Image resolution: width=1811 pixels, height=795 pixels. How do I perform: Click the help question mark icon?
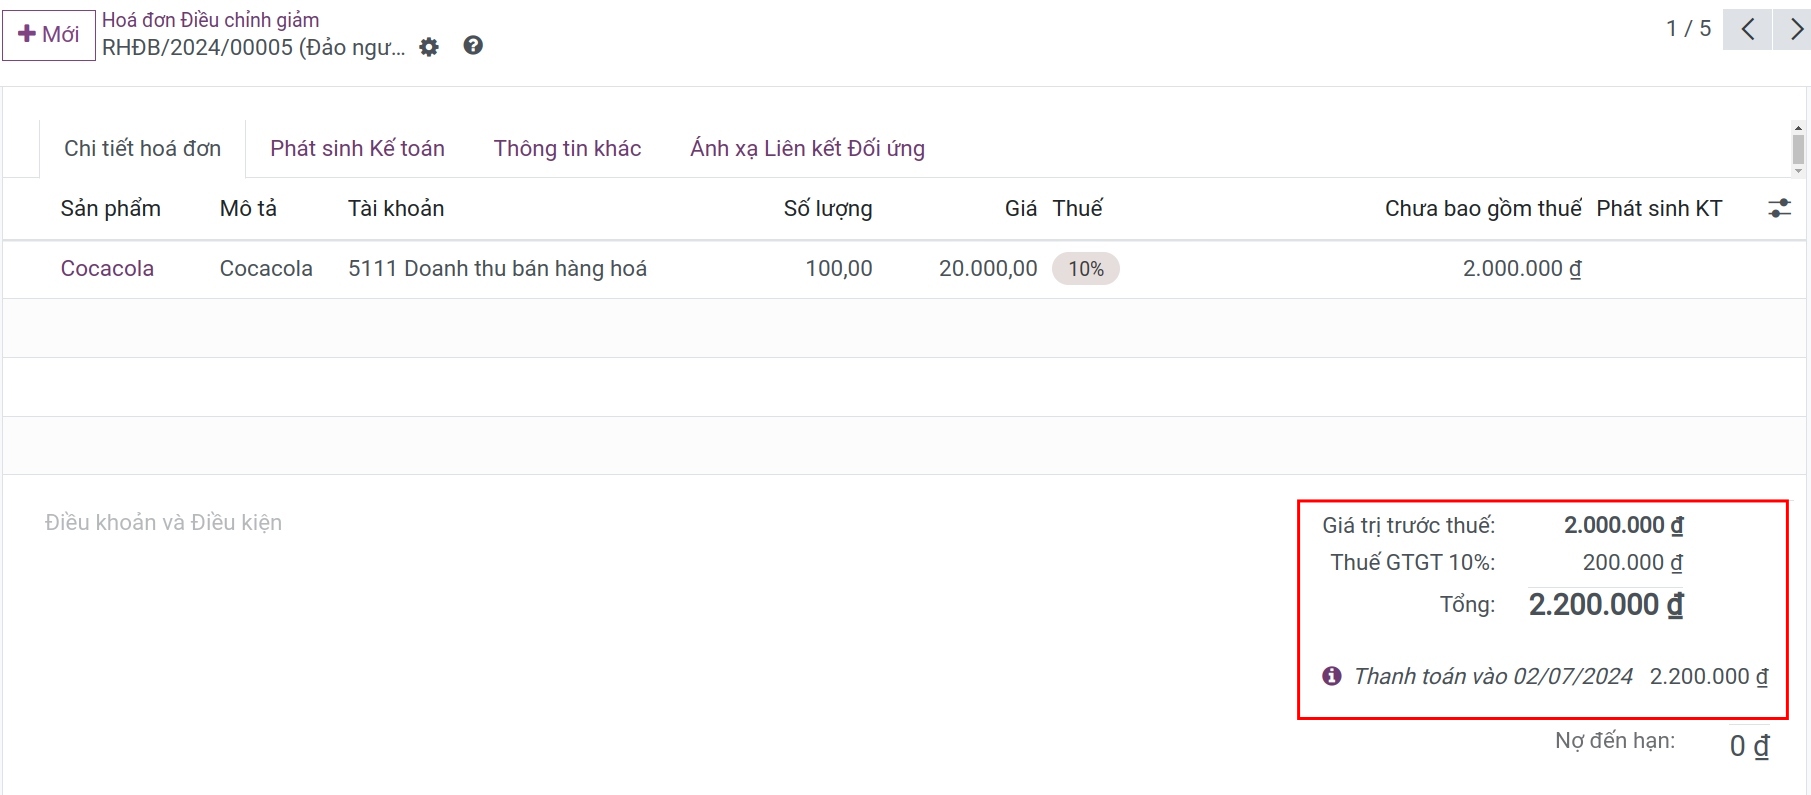pos(473,46)
